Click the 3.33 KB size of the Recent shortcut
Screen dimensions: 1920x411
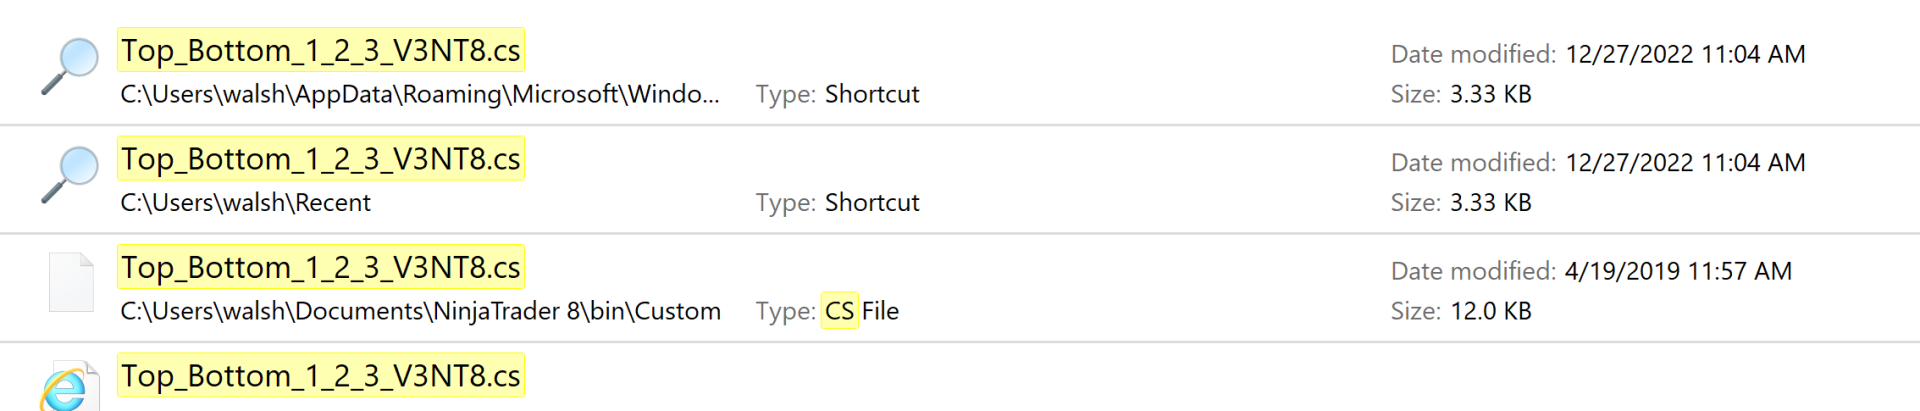(1490, 203)
